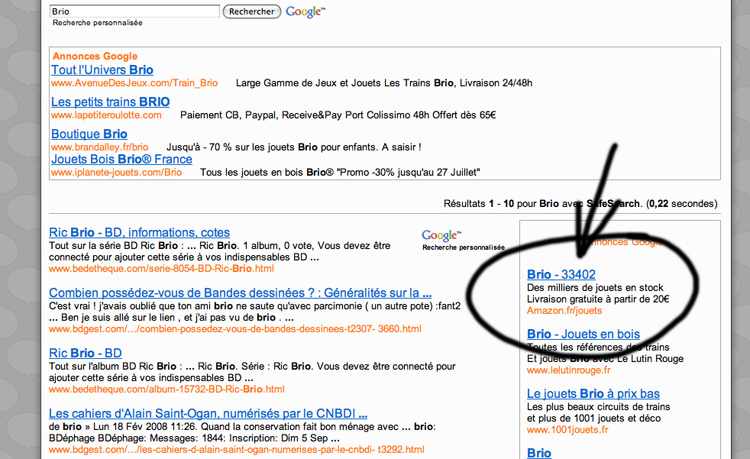Open Les petits trains BRIO link
The height and width of the screenshot is (459, 750).
click(x=110, y=102)
